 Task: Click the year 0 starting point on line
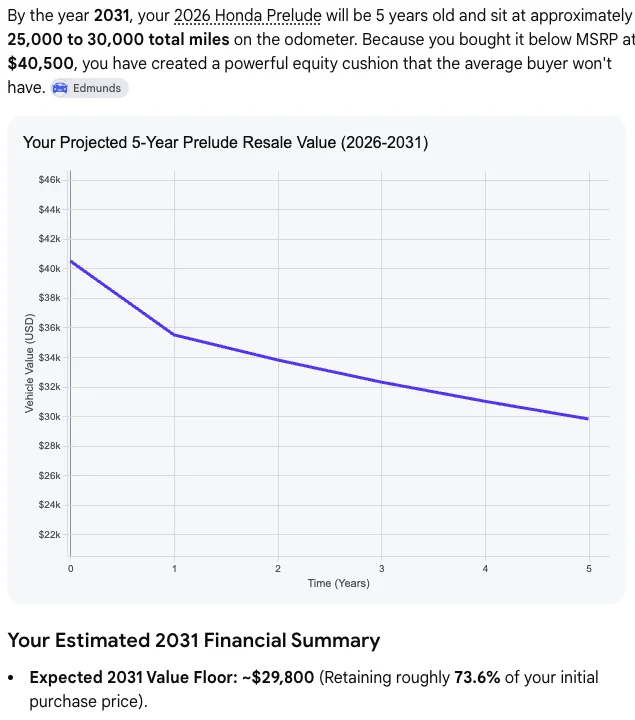point(71,261)
